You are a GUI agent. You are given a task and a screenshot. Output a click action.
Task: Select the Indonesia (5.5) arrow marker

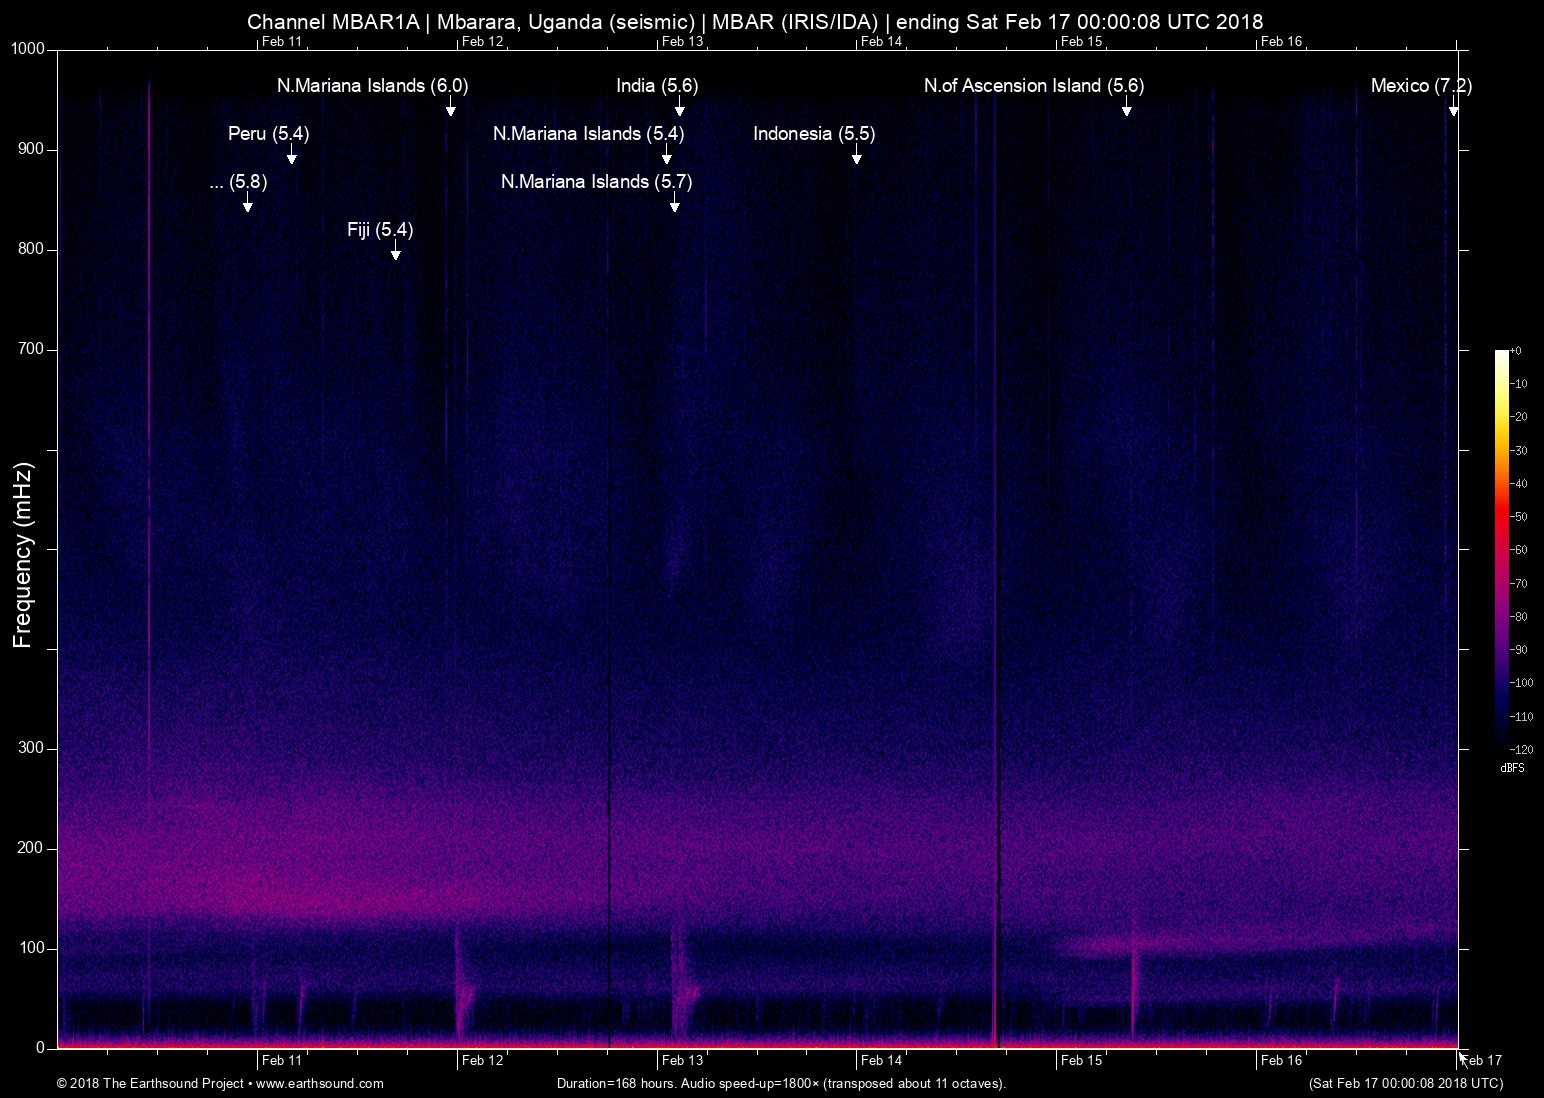coord(856,156)
